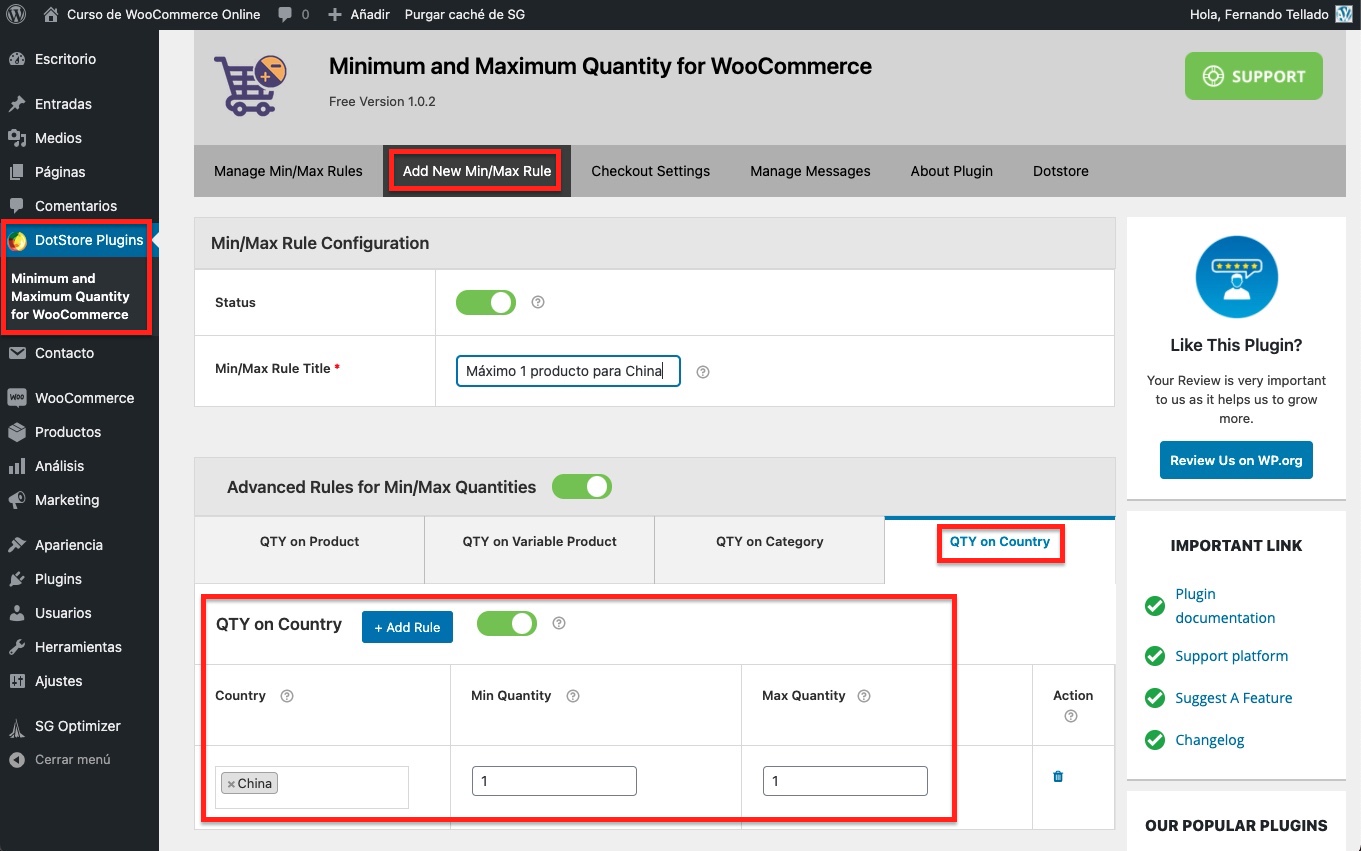Click the Min/Max Rule Title input field
Viewport: 1361px width, 851px height.
[x=568, y=371]
